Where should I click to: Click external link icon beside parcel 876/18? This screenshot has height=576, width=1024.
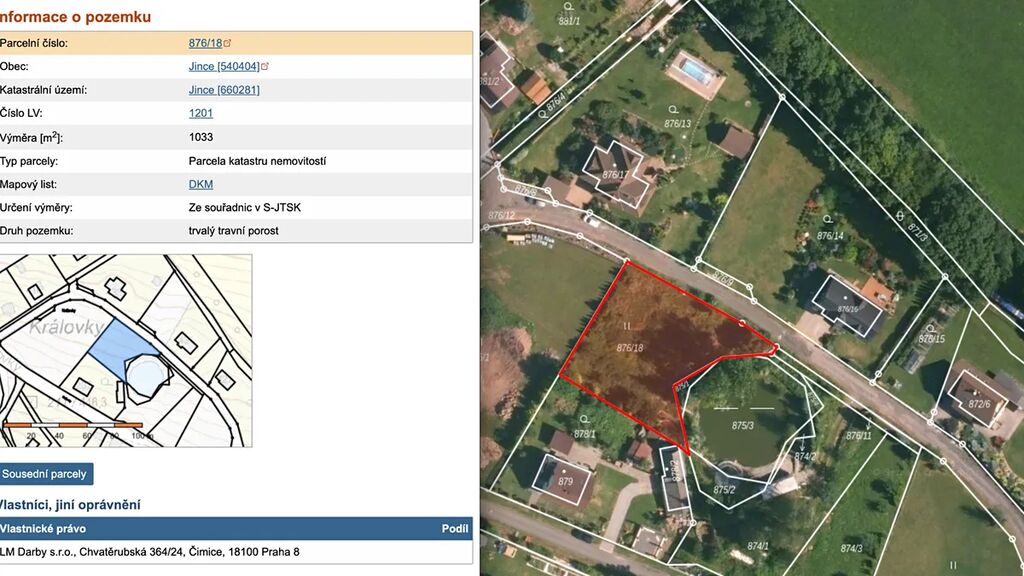pyautogui.click(x=228, y=43)
